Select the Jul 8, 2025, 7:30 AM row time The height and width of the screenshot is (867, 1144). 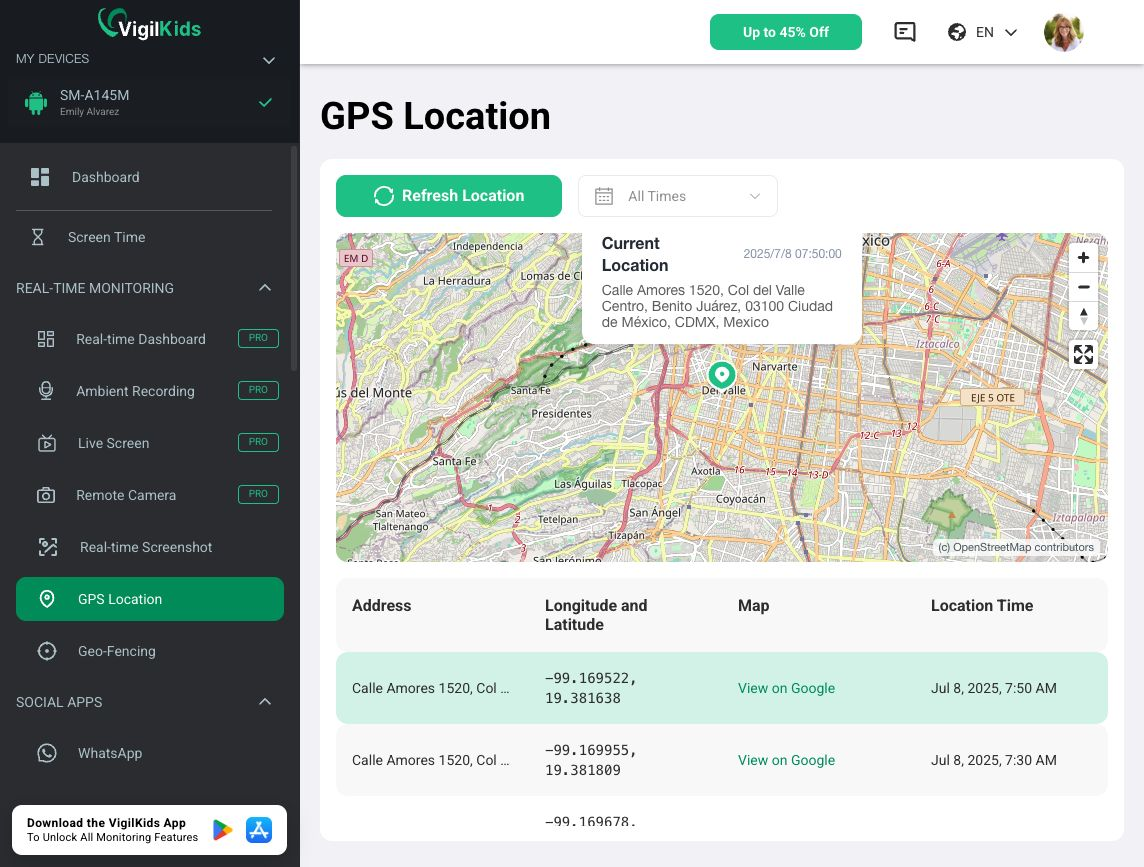point(993,760)
